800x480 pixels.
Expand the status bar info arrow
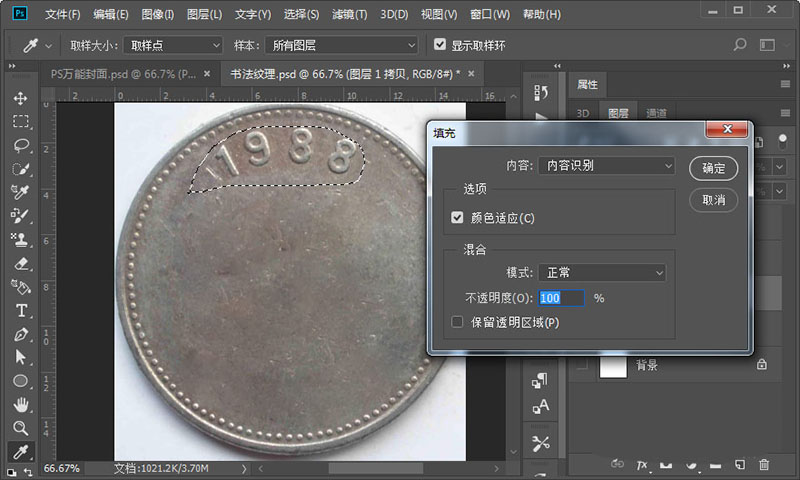point(244,468)
